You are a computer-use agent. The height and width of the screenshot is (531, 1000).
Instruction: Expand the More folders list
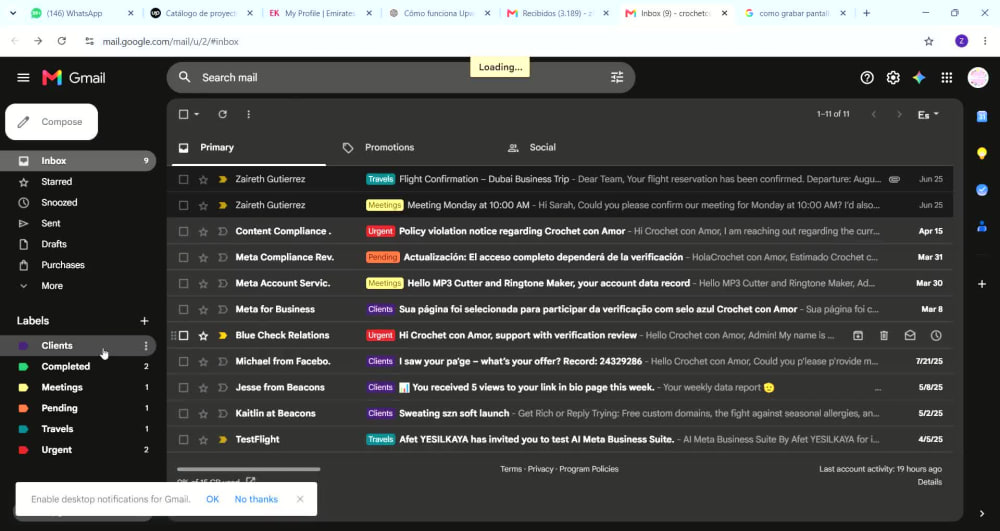(52, 286)
